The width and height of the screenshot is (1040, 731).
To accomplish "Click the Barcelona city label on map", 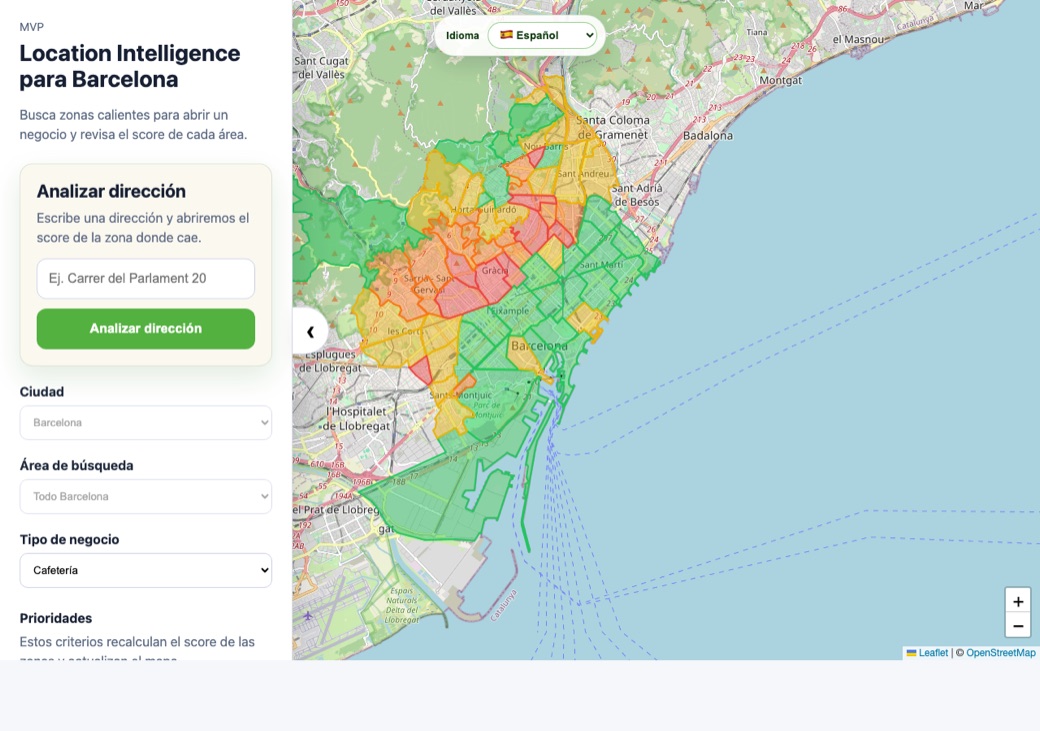I will click(x=539, y=346).
